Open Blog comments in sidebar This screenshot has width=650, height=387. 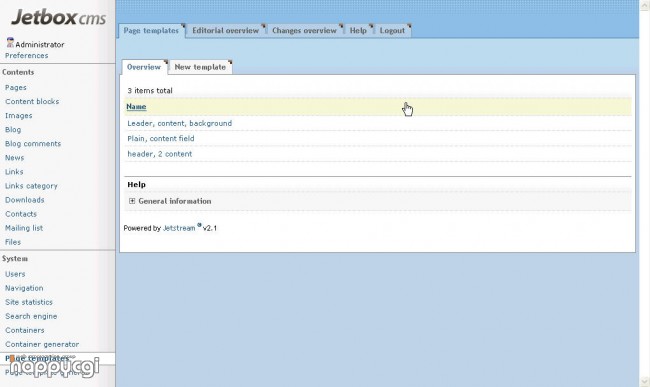(x=33, y=144)
